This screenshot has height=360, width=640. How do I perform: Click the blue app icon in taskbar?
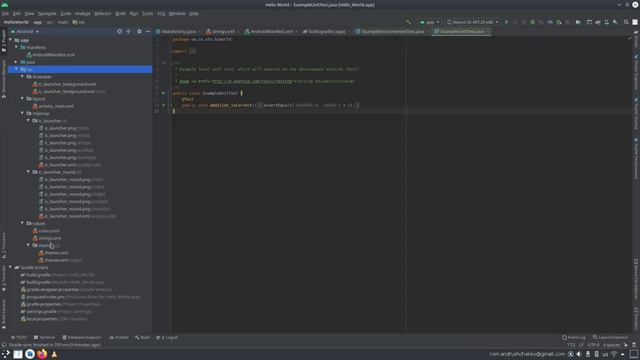click(x=30, y=354)
